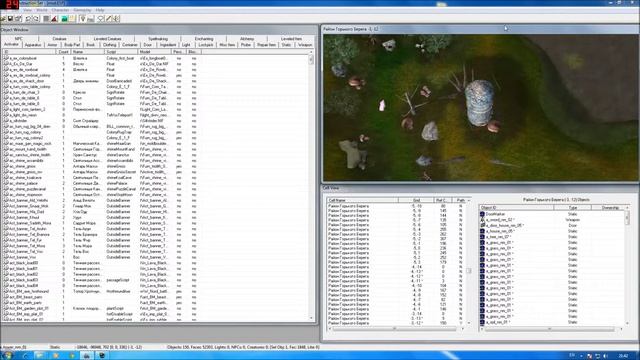Sort Object Window by Model column
The height and width of the screenshot is (360, 640).
click(x=154, y=52)
